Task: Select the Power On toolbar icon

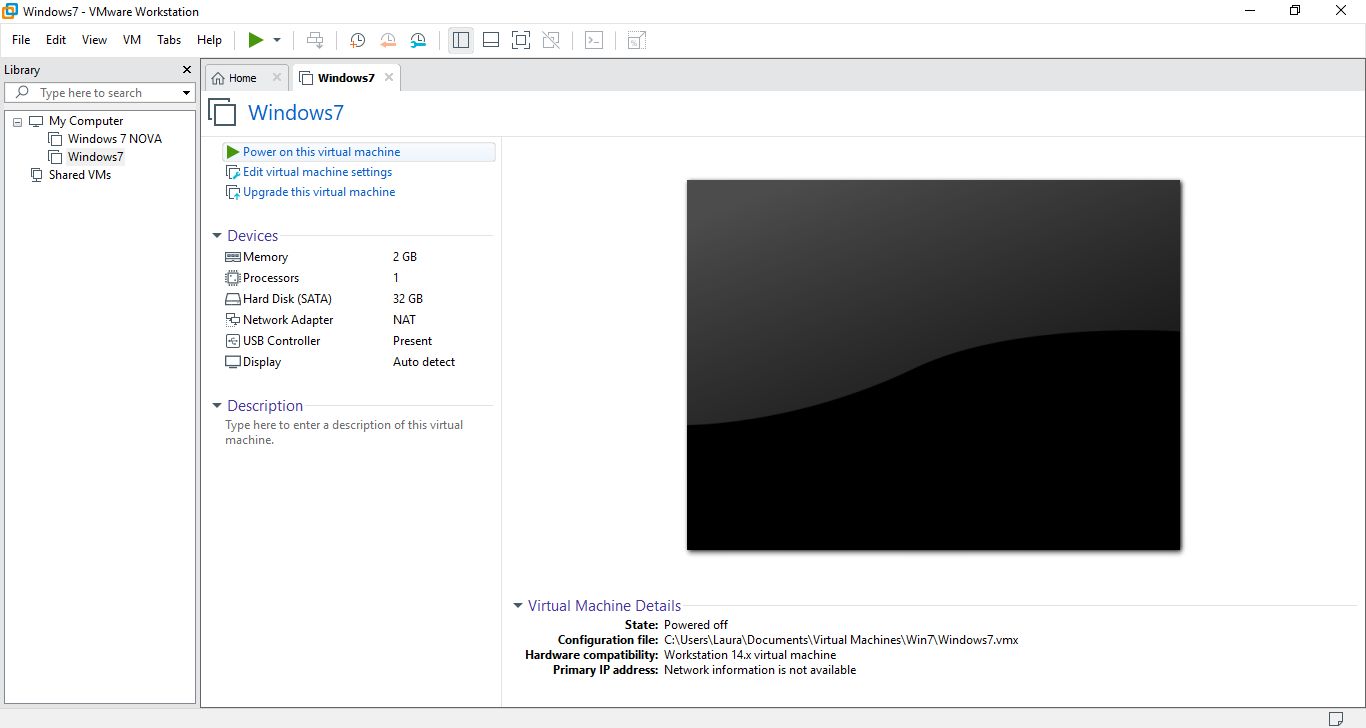Action: pos(255,40)
